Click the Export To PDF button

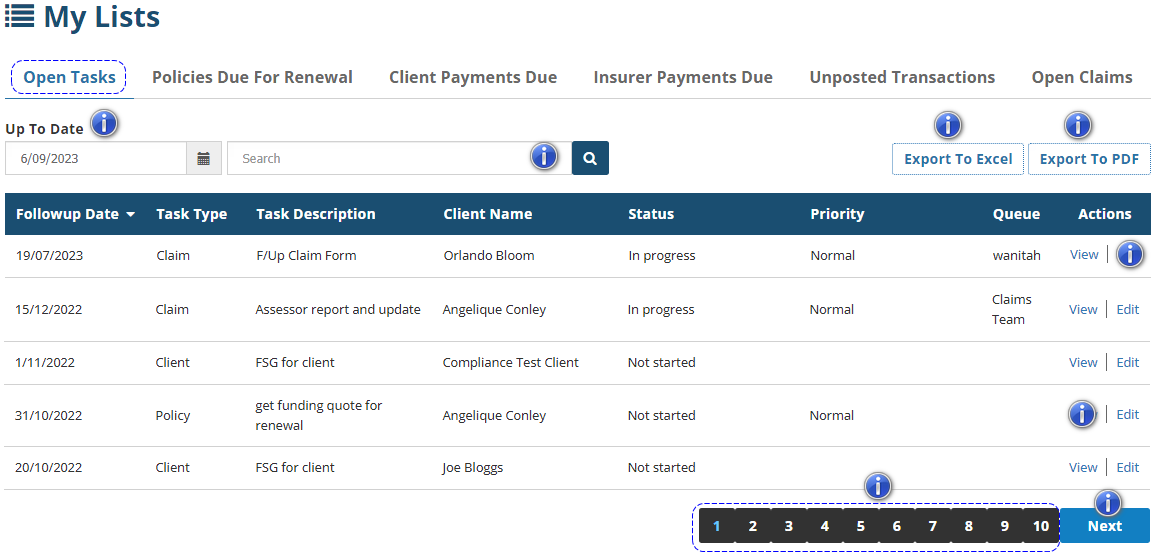(1089, 159)
